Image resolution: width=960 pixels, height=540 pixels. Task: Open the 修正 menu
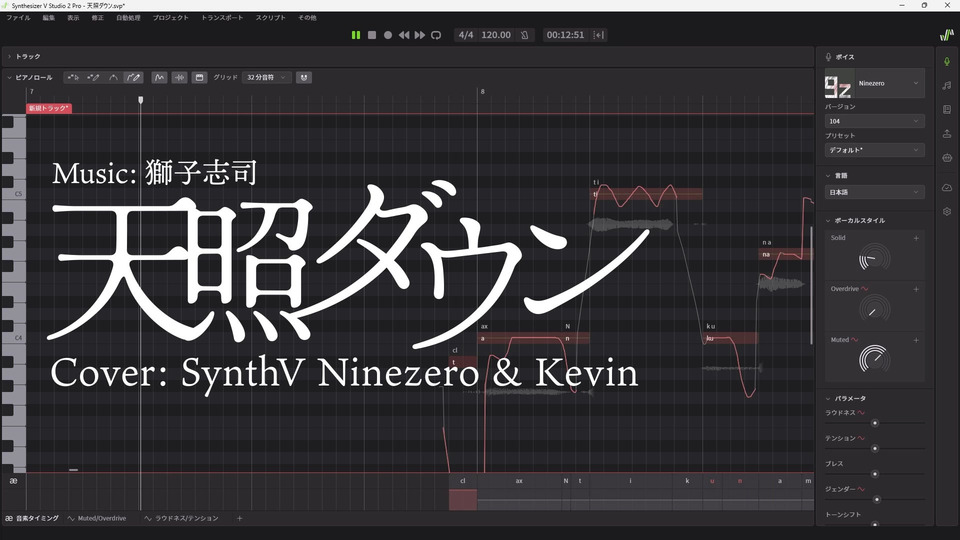click(98, 18)
